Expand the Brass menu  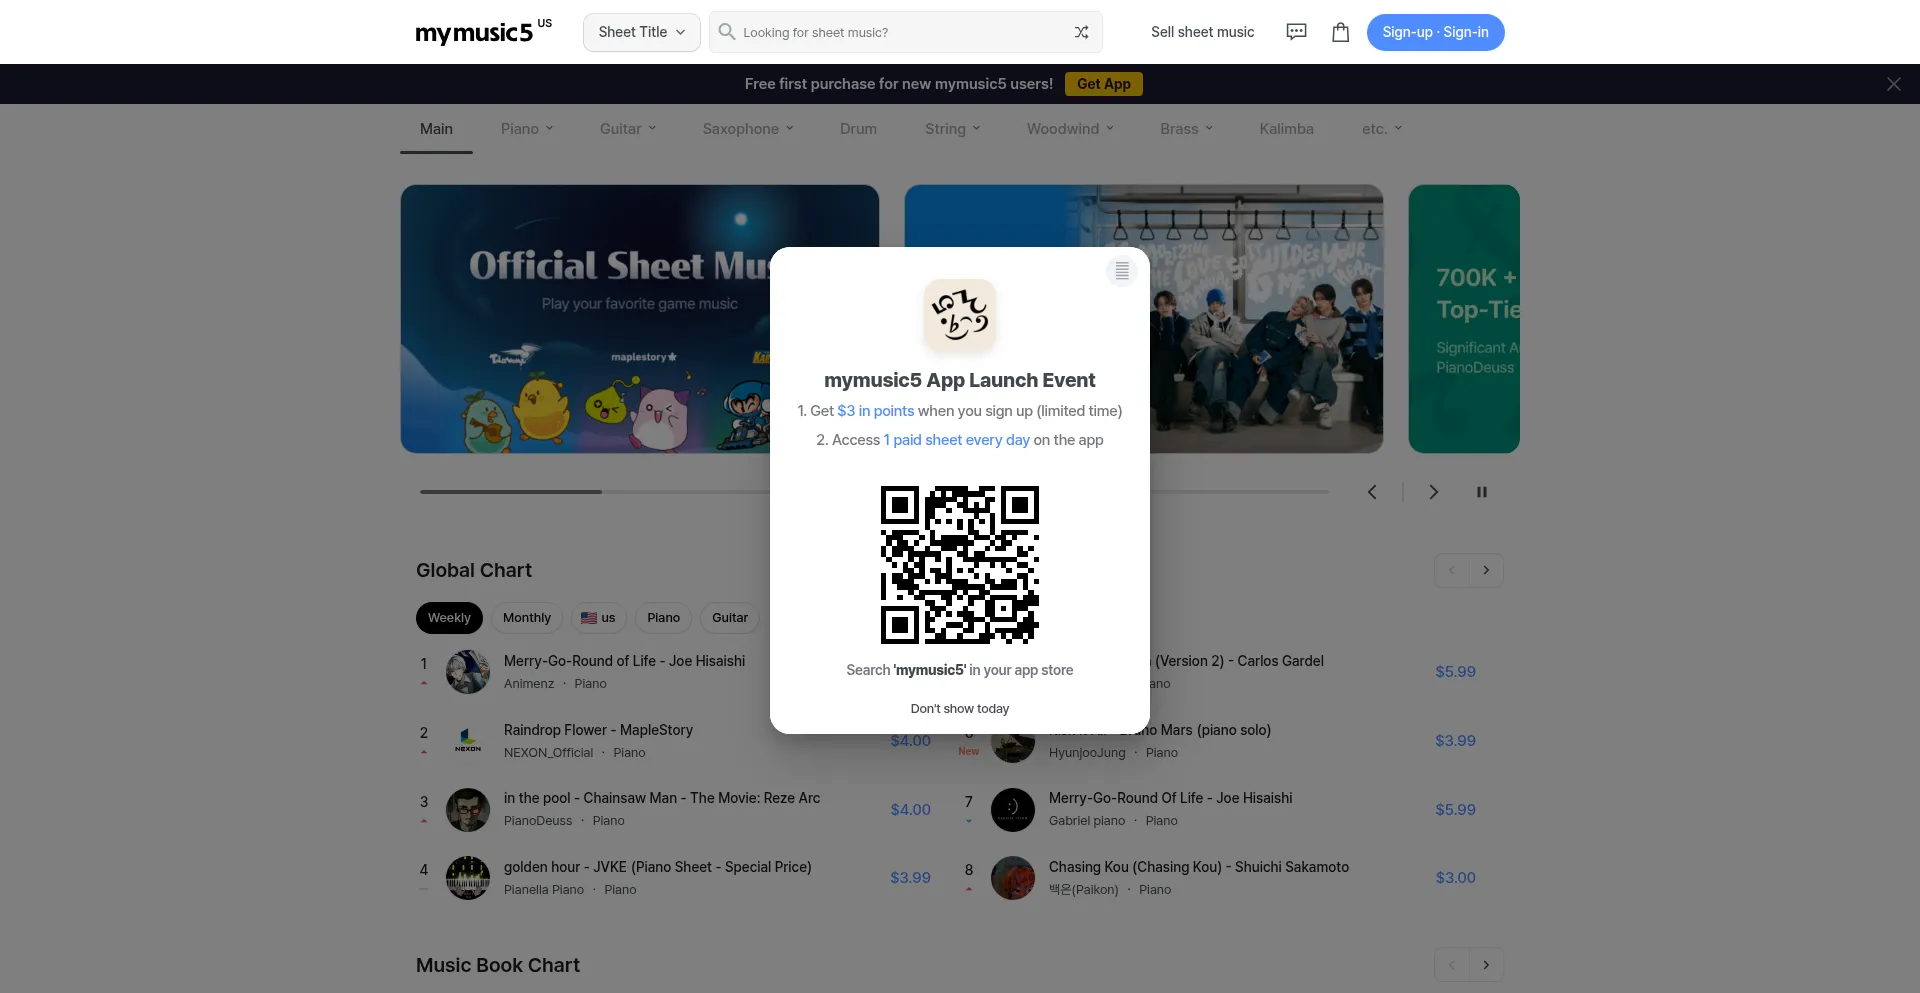point(1187,129)
